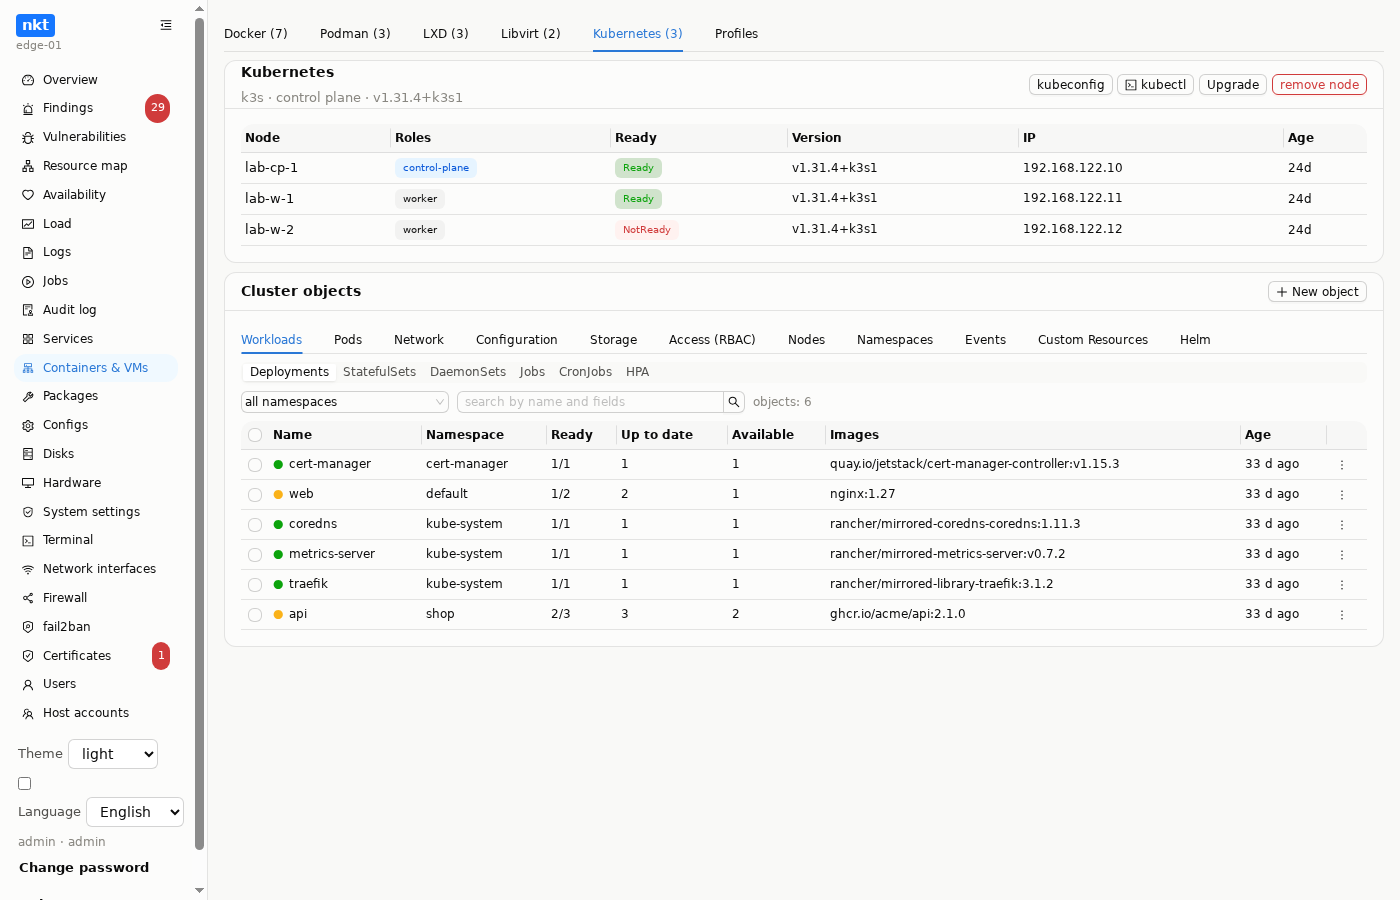1400x900 pixels.
Task: Select the StatefulSets sub-tab
Action: (x=379, y=372)
